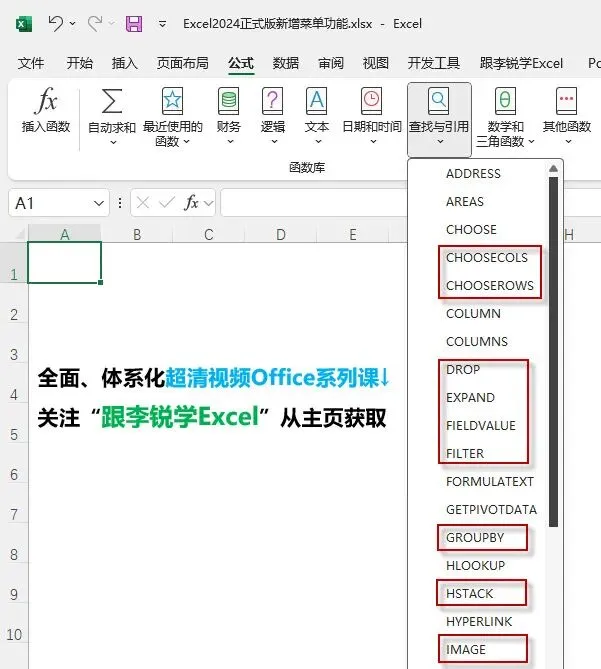The height and width of the screenshot is (669, 601).
Task: Click the function list scrollbar thumb
Action: point(554,352)
